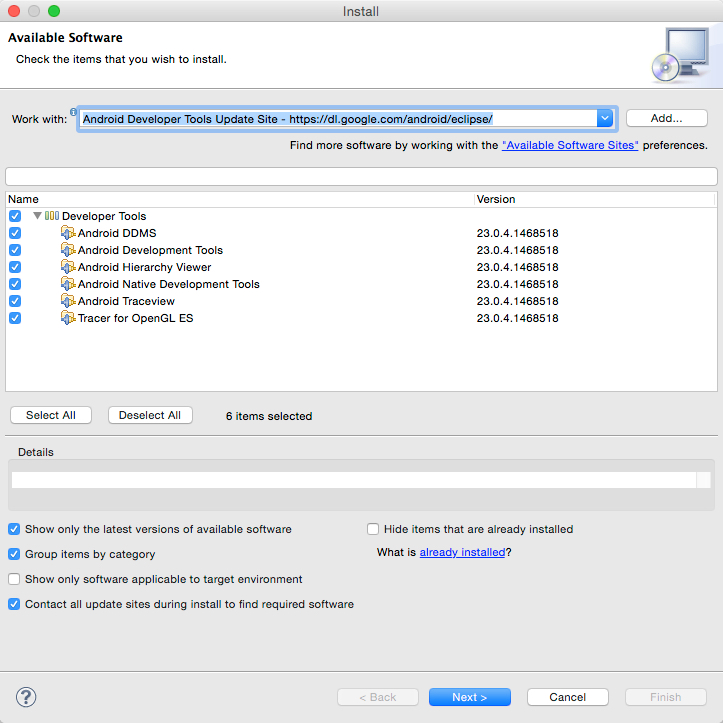The width and height of the screenshot is (723, 723).
Task: Disable Group items by category
Action: (15, 554)
